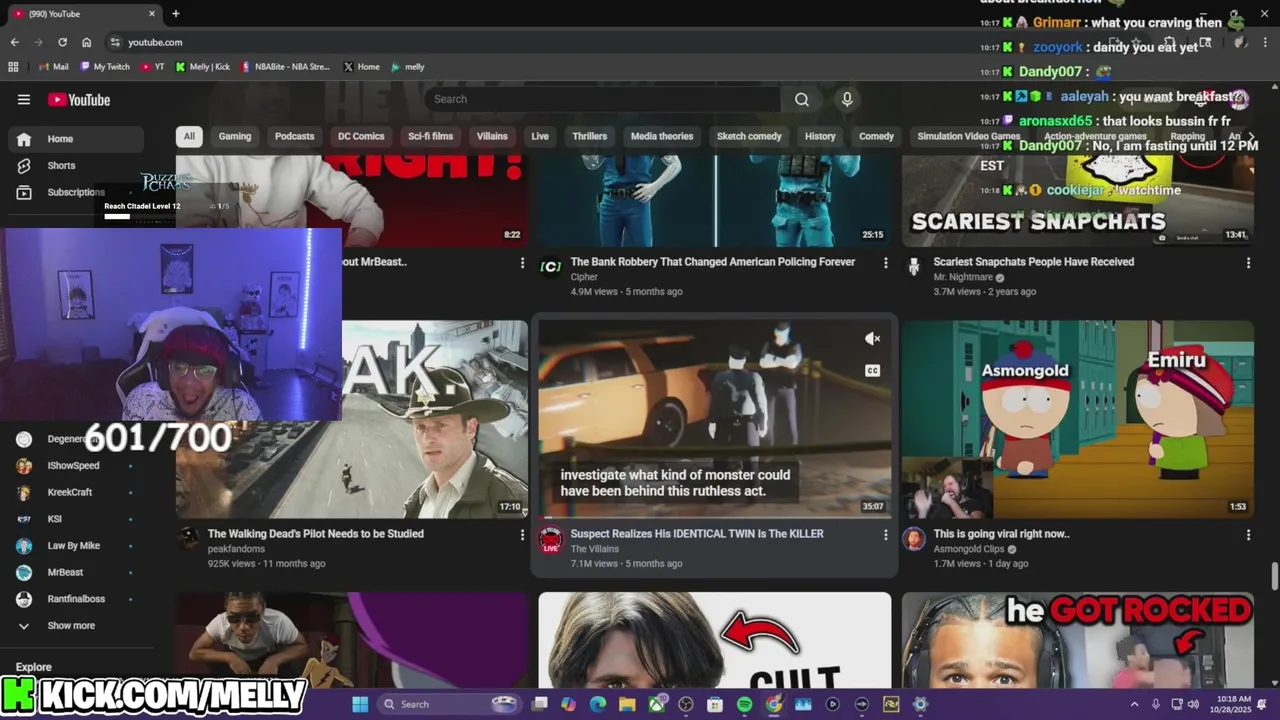Image resolution: width=1280 pixels, height=720 pixels.
Task: Open options for Scariest Snapchats video
Action: click(1248, 263)
